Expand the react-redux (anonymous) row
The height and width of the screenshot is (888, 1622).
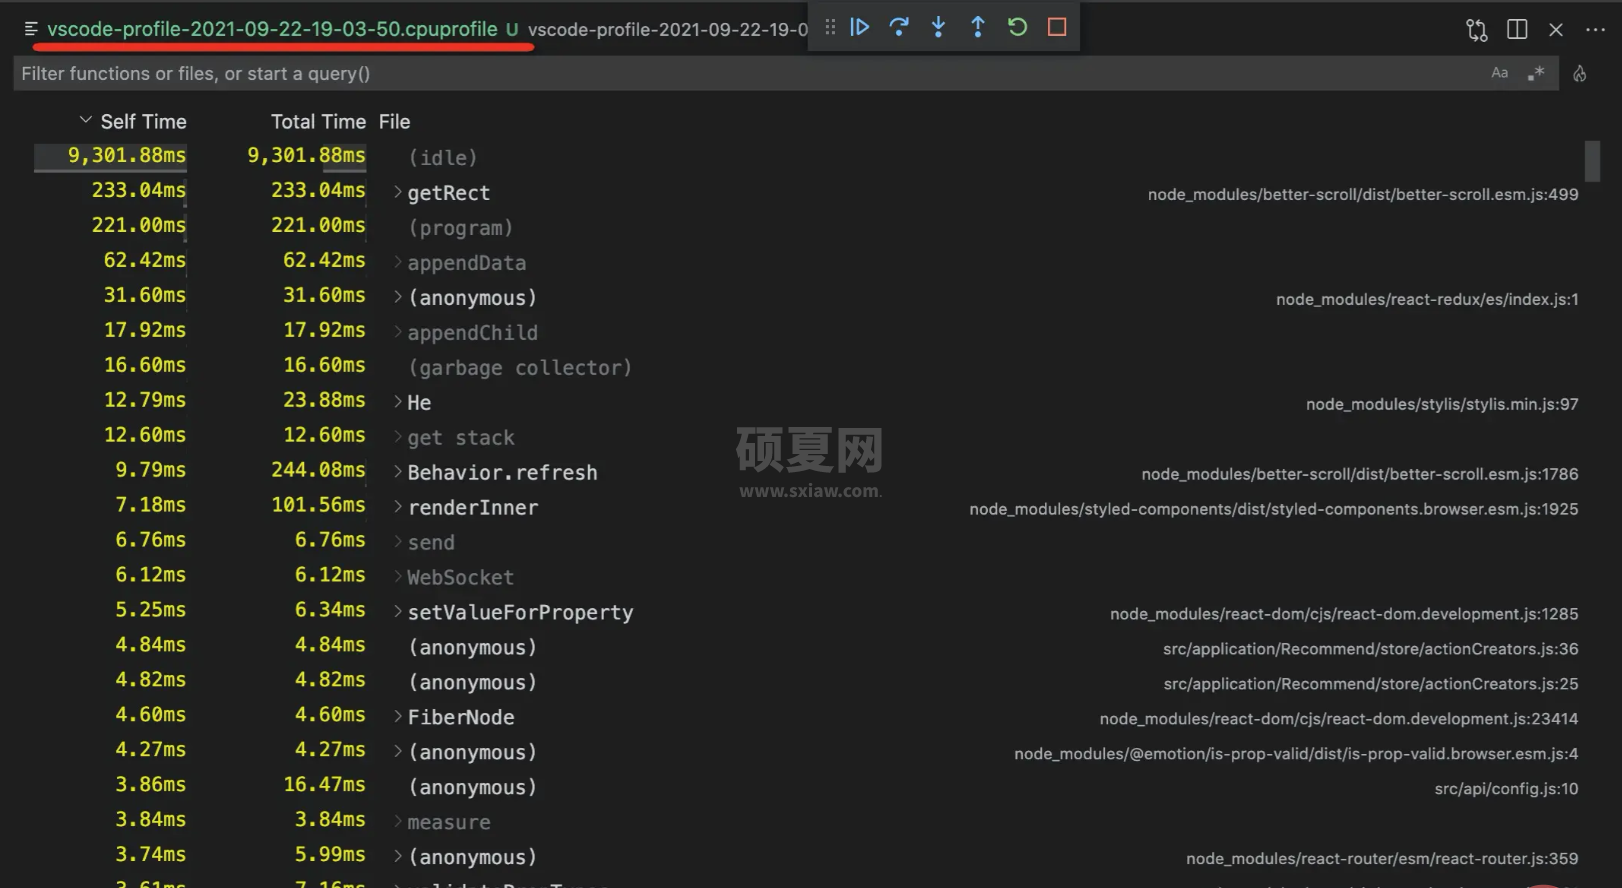coord(398,297)
